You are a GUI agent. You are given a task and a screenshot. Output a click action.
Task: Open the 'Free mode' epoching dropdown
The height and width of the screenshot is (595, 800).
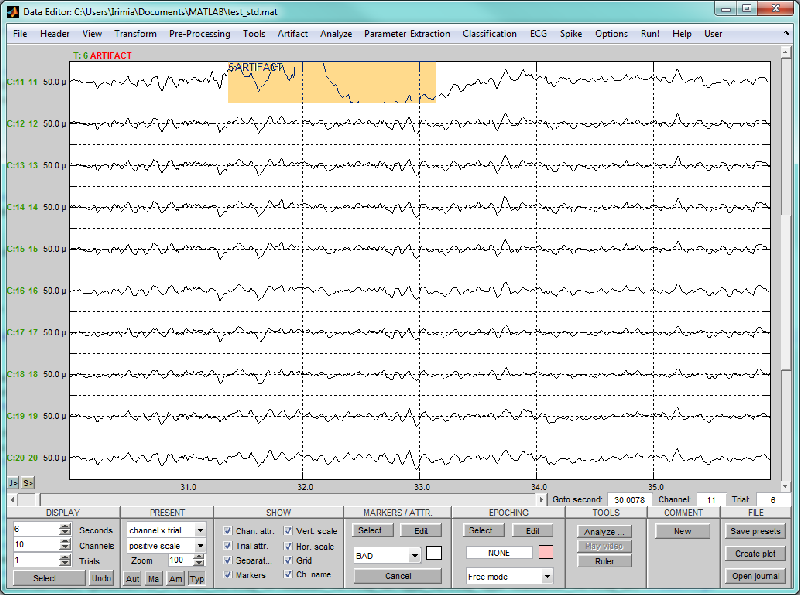510,577
